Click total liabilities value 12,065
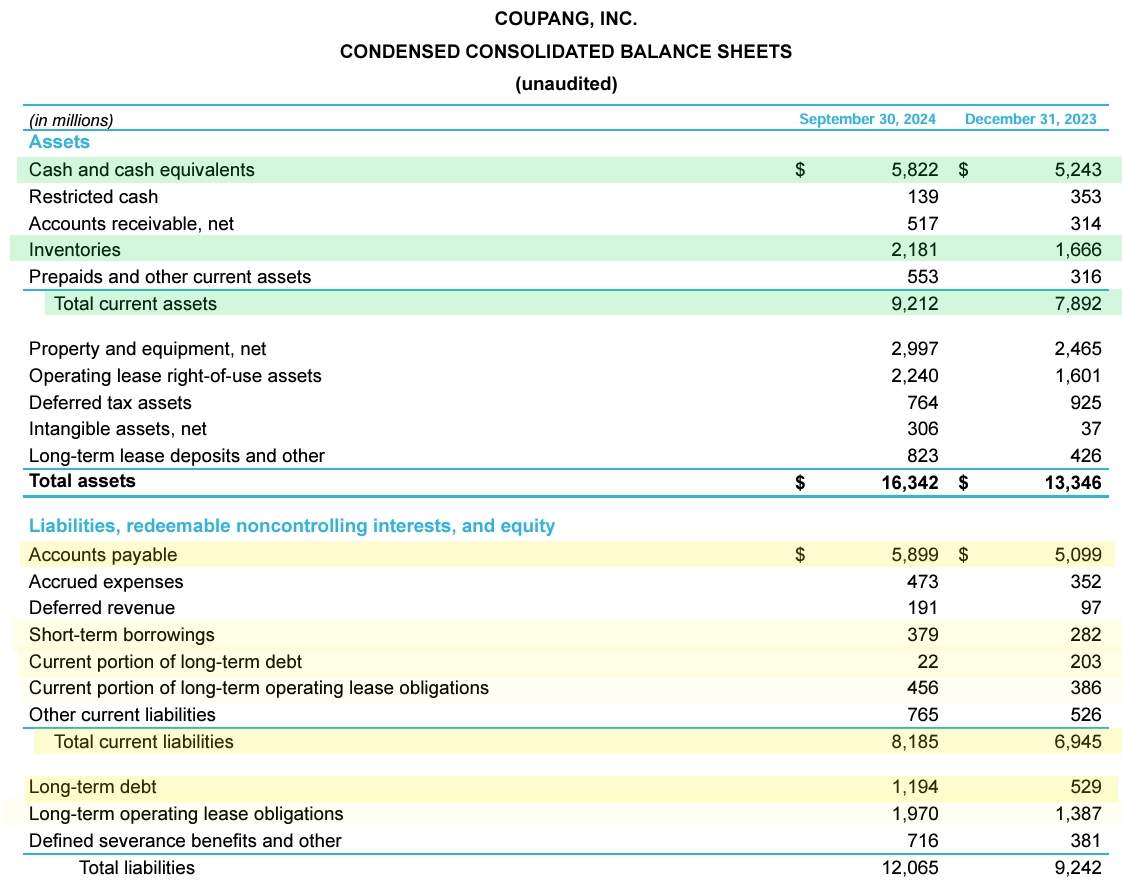Image resolution: width=1122 pixels, height=889 pixels. point(909,868)
